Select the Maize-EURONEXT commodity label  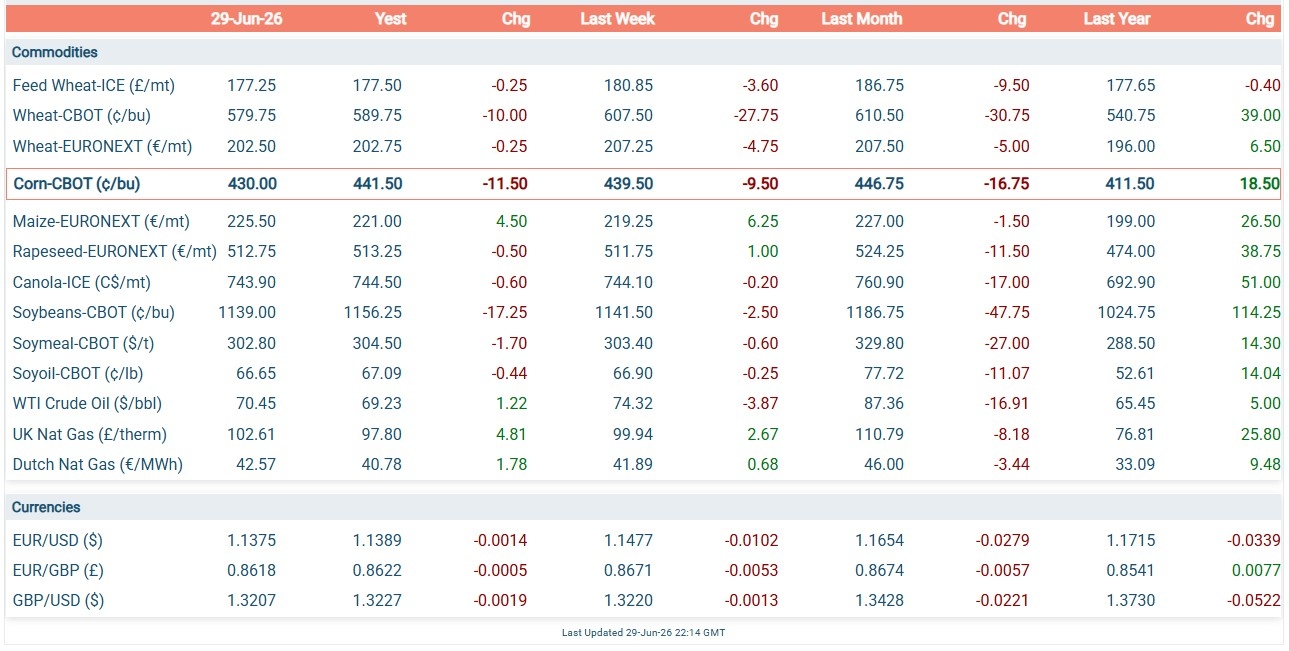coord(101,222)
